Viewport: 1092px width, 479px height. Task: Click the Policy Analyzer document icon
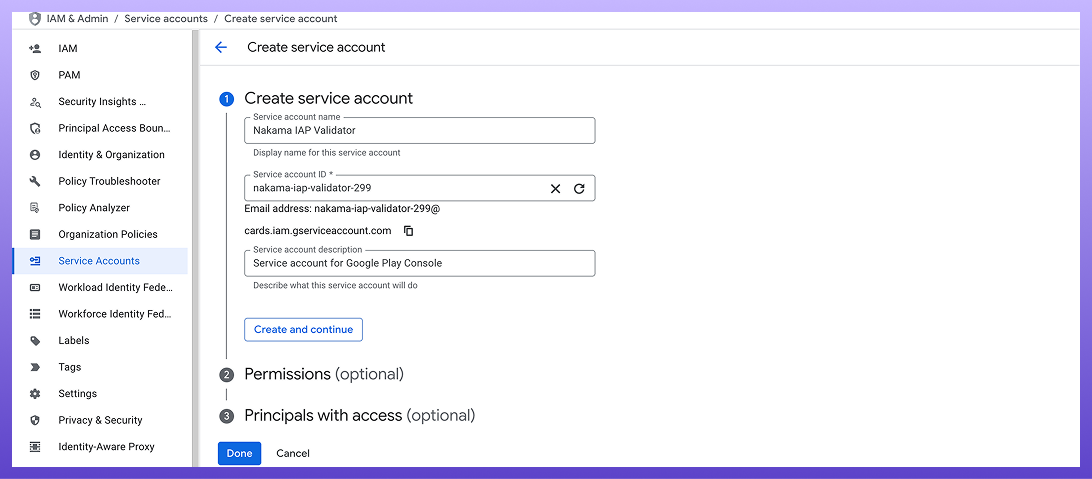35,207
